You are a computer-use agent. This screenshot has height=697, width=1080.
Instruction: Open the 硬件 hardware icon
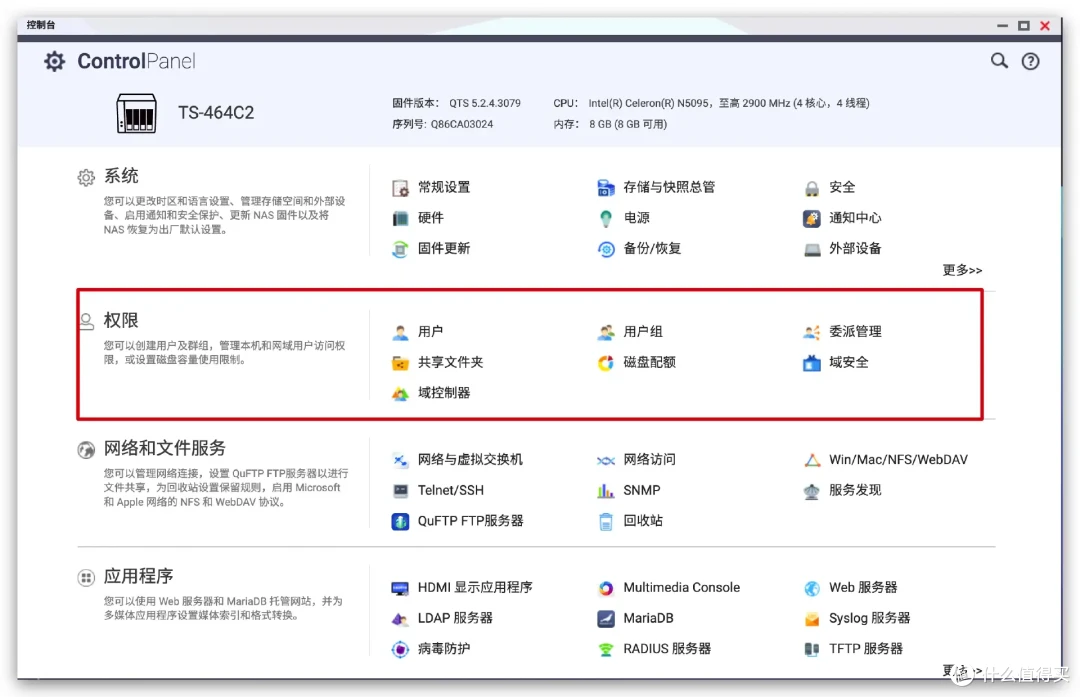[400, 218]
